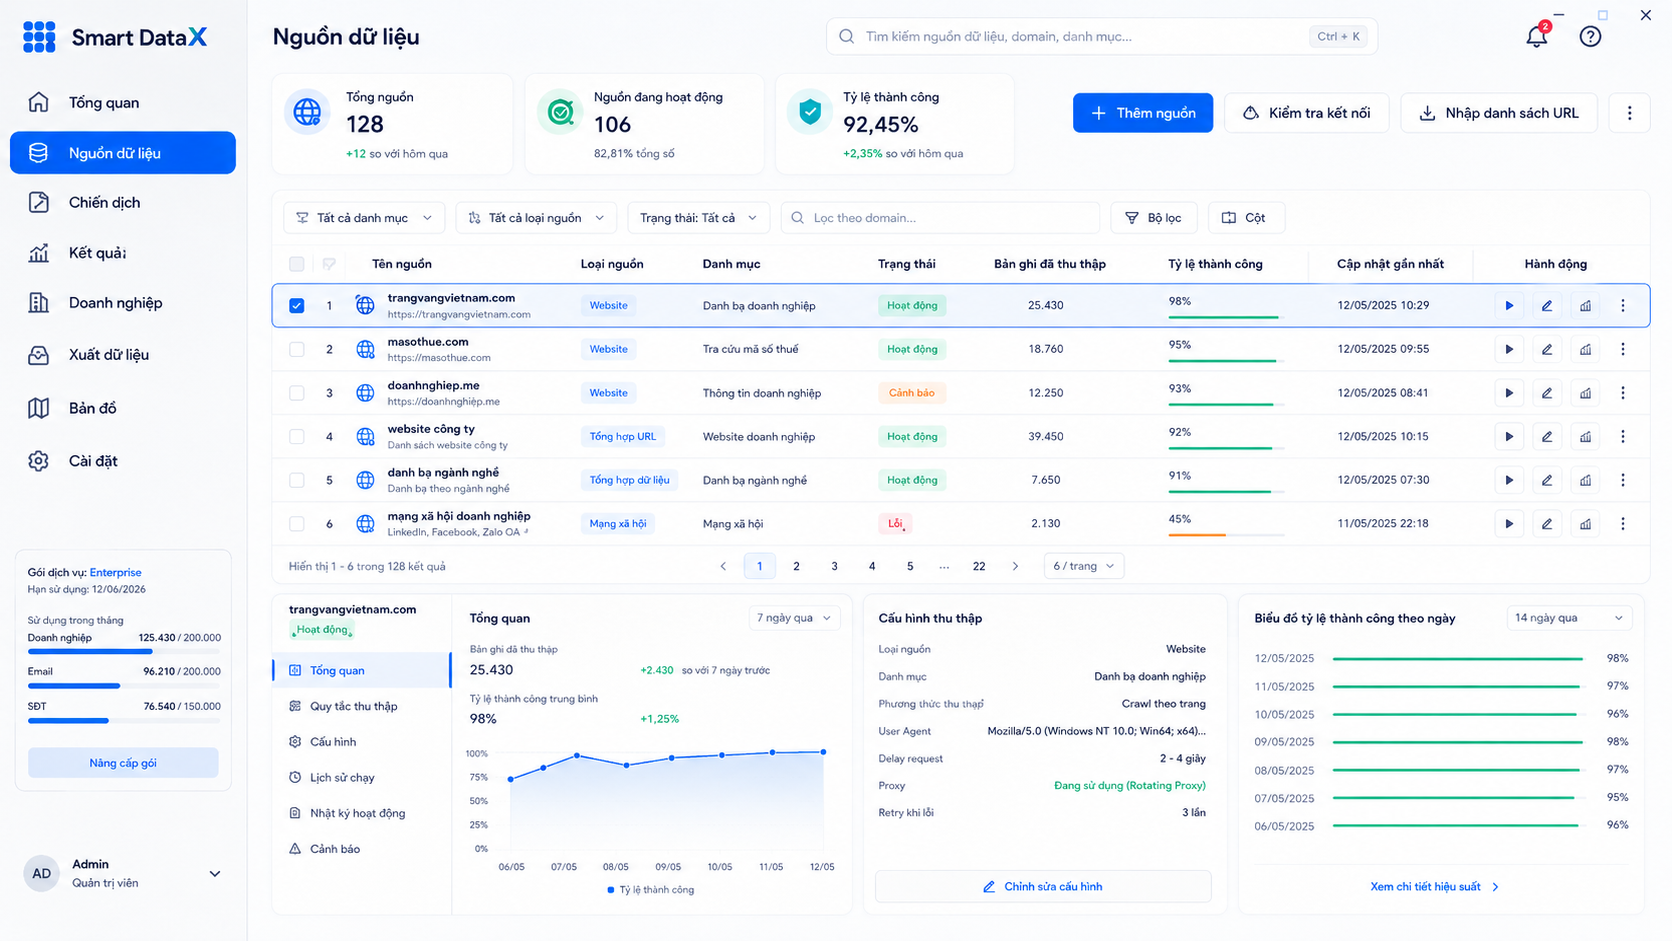
Task: Expand the 14 ngày qua period dropdown
Action: click(1569, 618)
